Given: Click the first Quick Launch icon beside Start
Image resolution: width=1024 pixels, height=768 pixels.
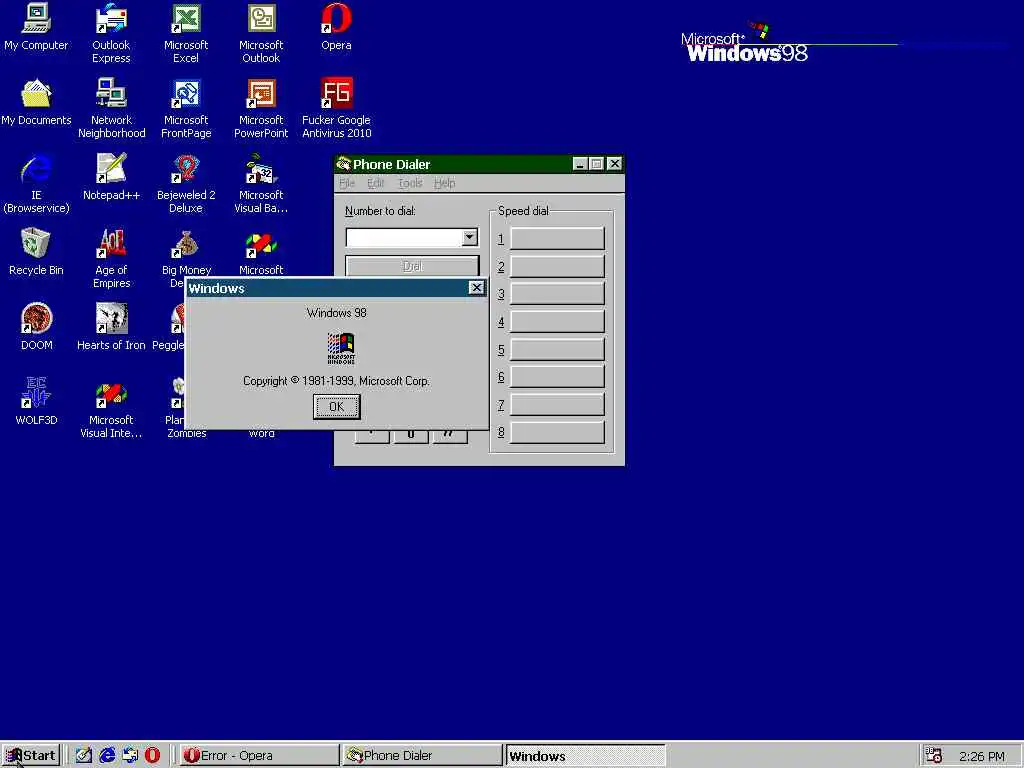Looking at the screenshot, I should pos(84,756).
